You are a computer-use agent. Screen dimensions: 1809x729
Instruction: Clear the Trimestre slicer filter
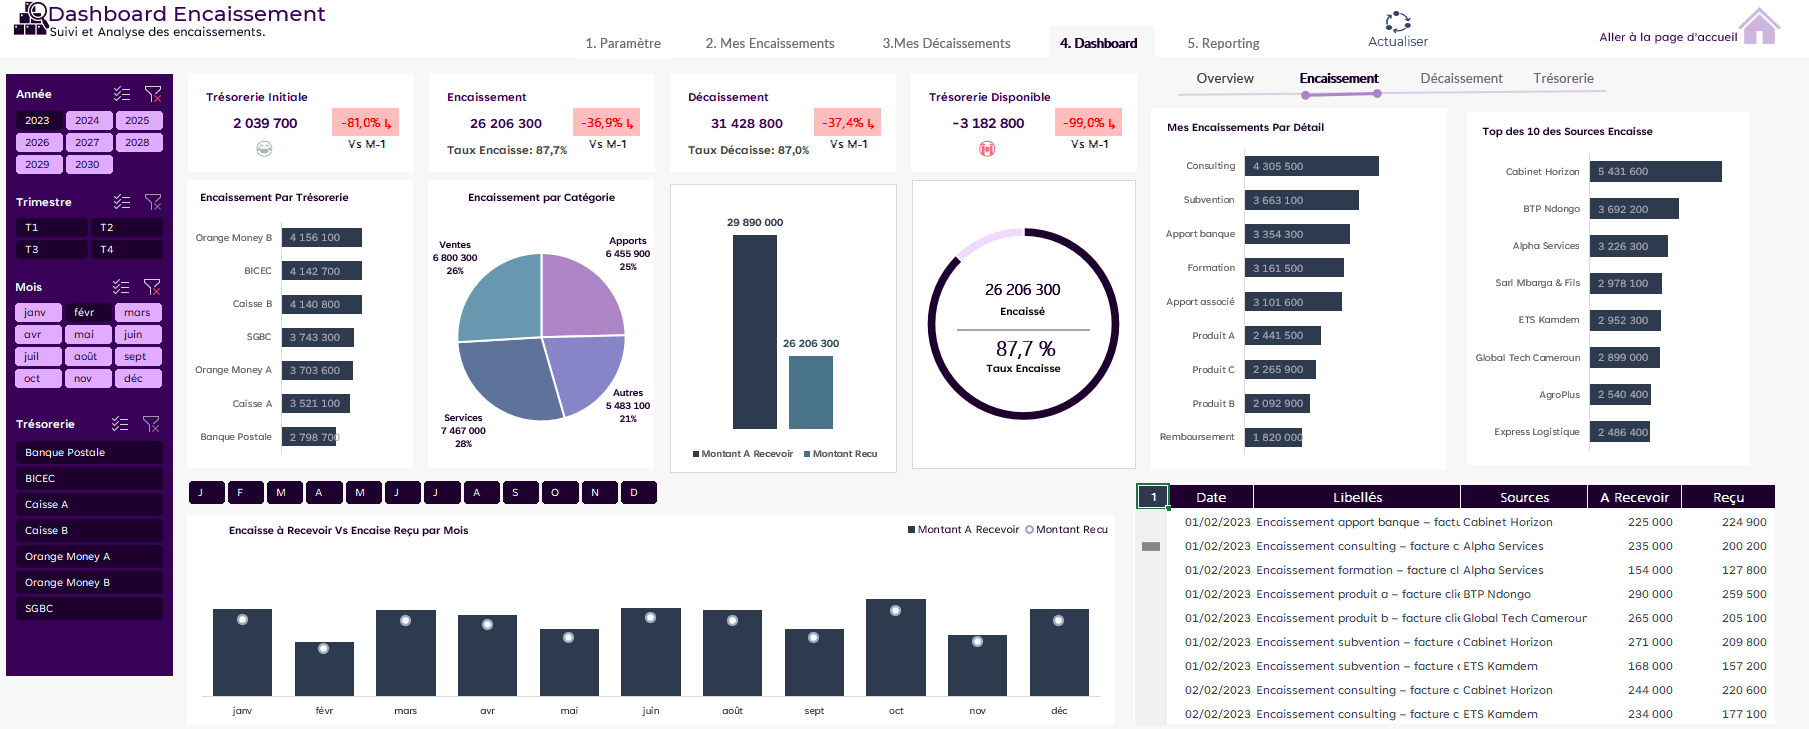(153, 202)
